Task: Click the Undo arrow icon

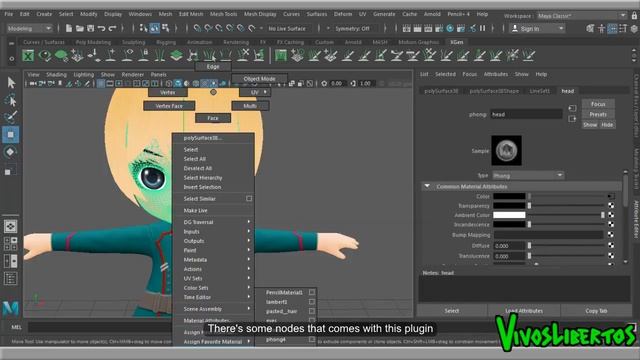Action: pyautogui.click(x=101, y=29)
